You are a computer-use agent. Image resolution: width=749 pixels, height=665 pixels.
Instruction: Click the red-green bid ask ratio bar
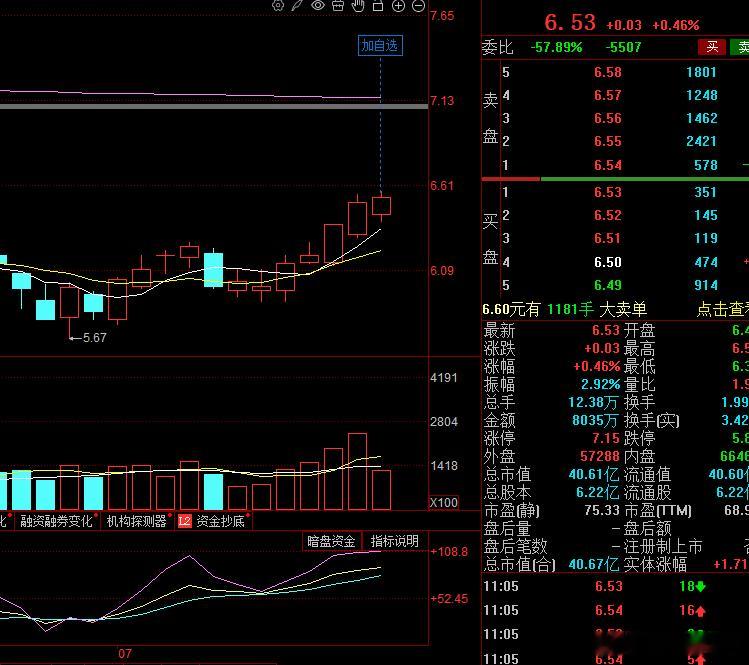click(x=615, y=179)
